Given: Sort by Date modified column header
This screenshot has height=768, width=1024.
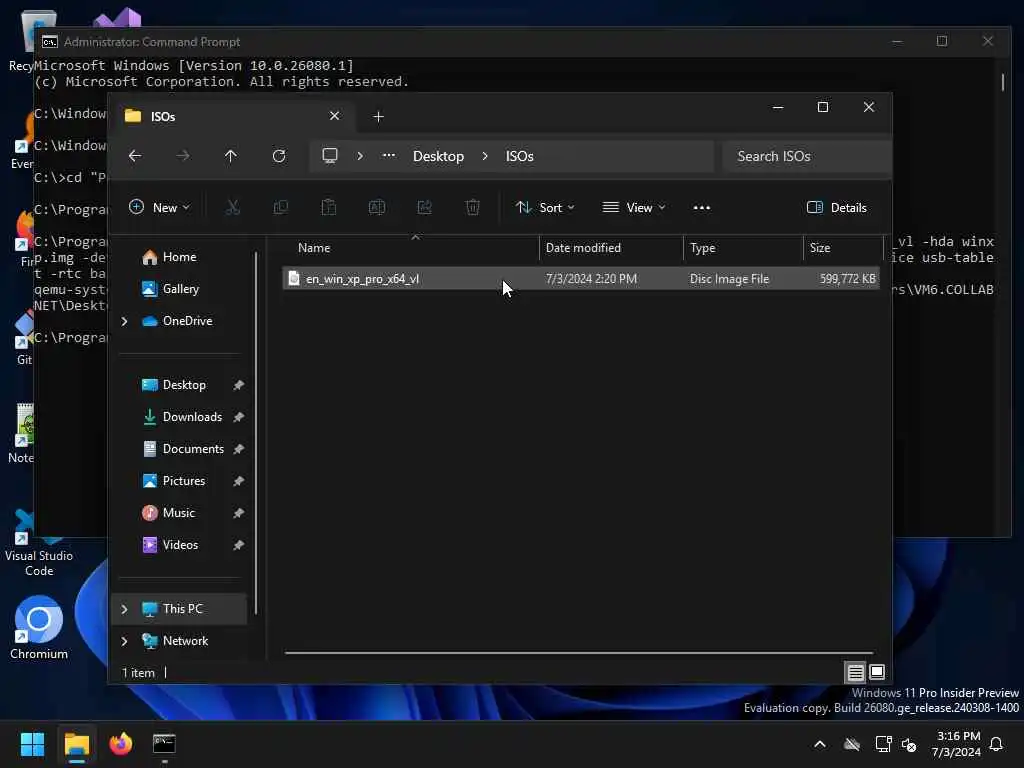Looking at the screenshot, I should pyautogui.click(x=611, y=248).
